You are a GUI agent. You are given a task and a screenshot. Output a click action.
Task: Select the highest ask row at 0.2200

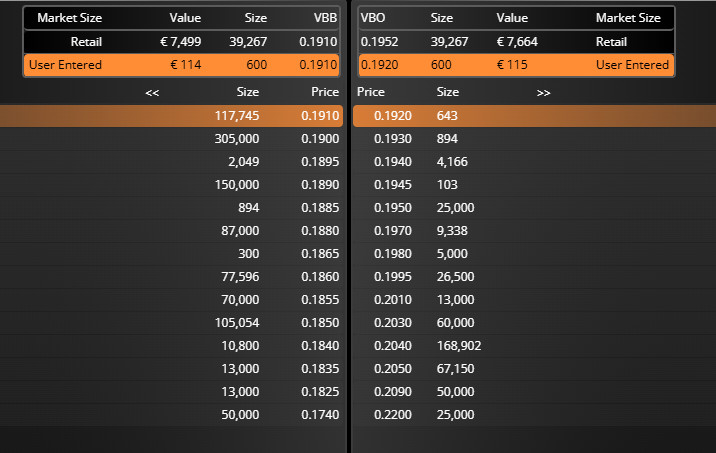(534, 415)
